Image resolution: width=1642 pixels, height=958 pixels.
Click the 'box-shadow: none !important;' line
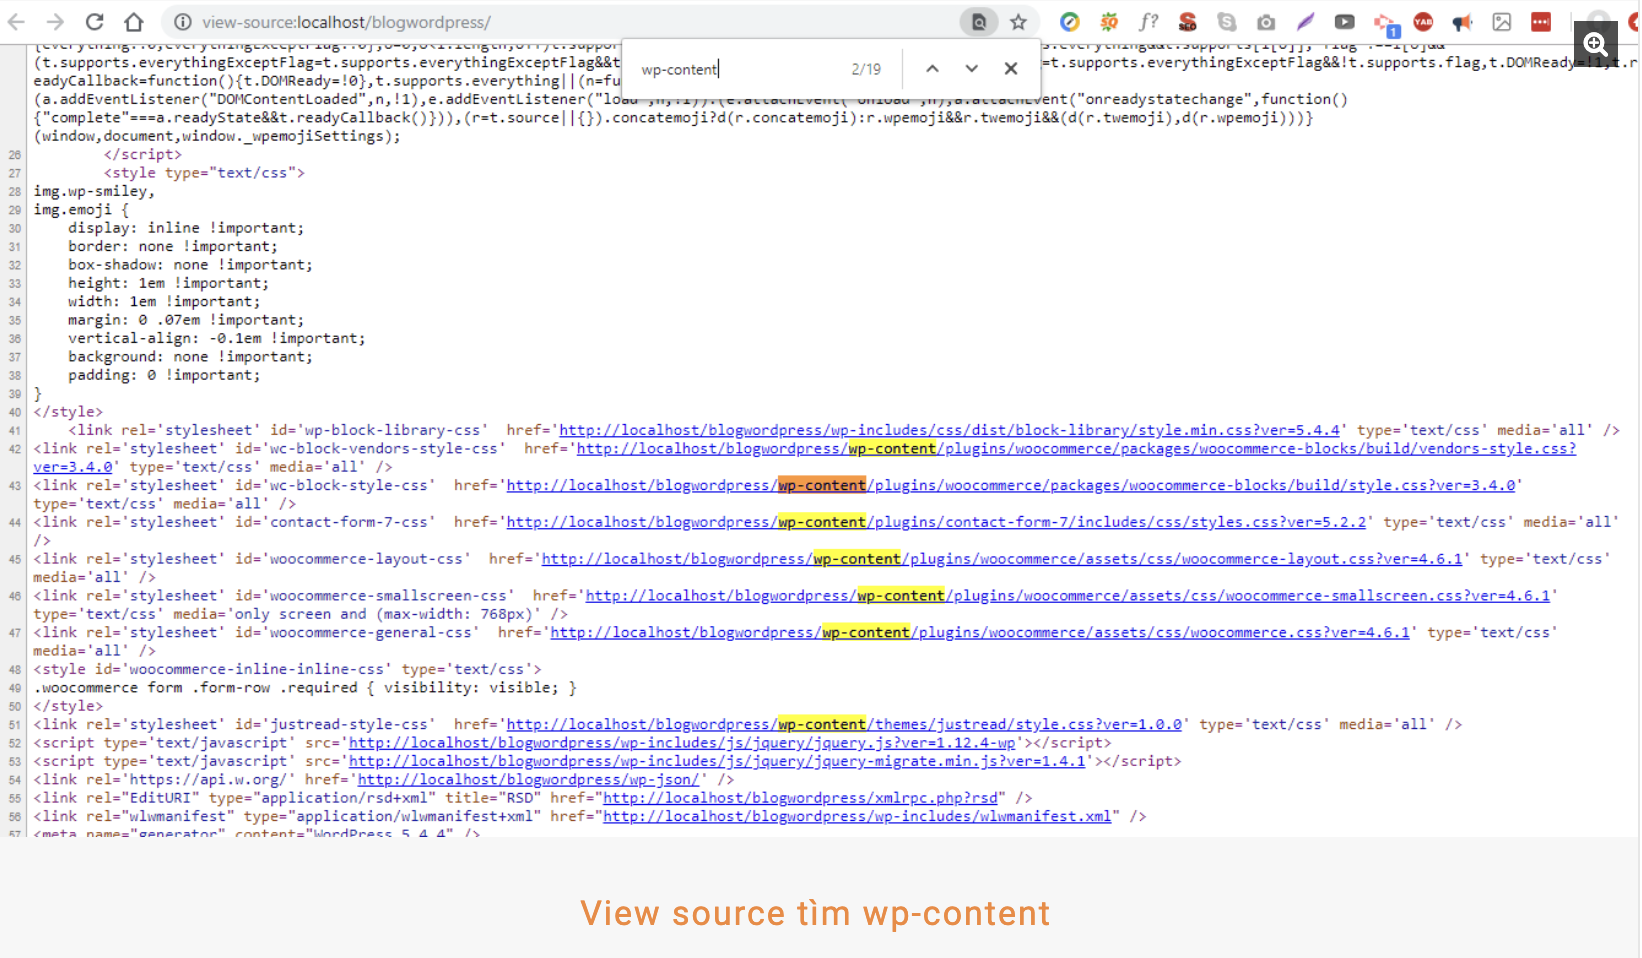(190, 265)
